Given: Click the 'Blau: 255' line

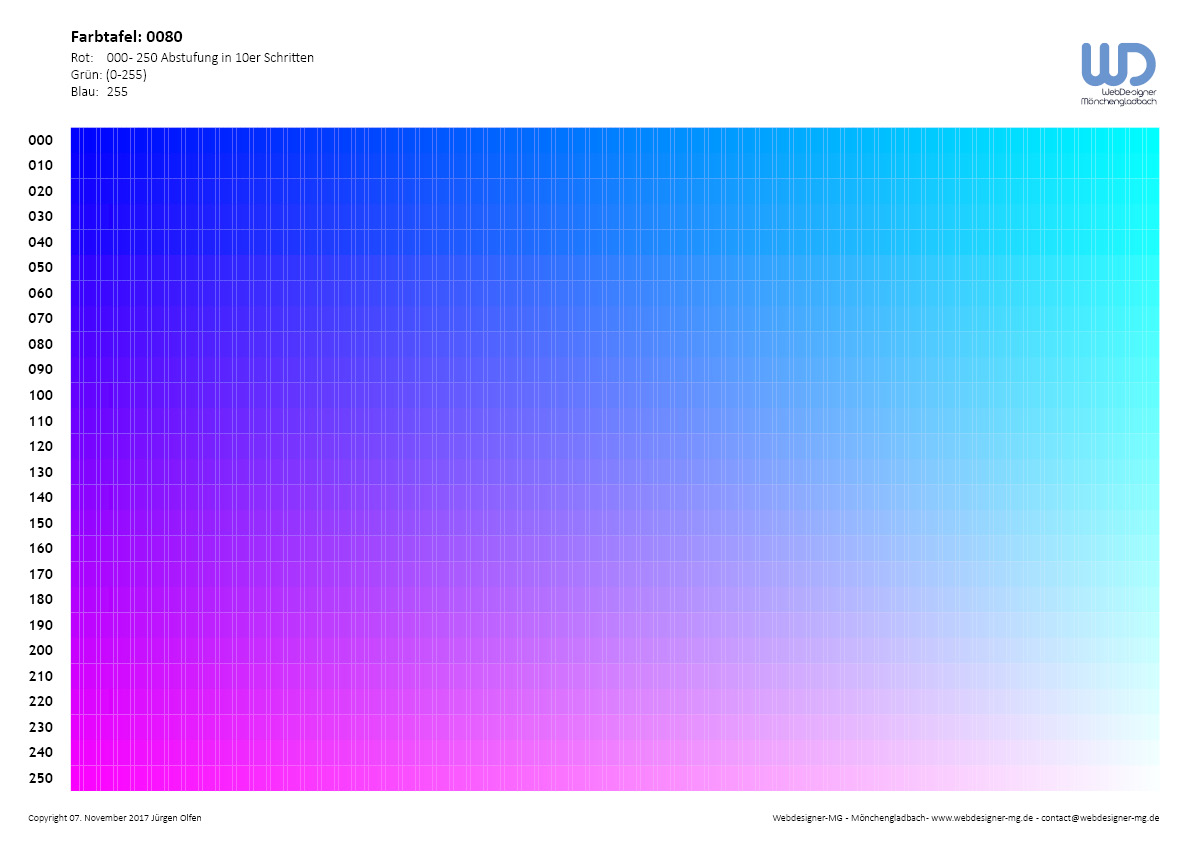Looking at the screenshot, I should coord(100,91).
